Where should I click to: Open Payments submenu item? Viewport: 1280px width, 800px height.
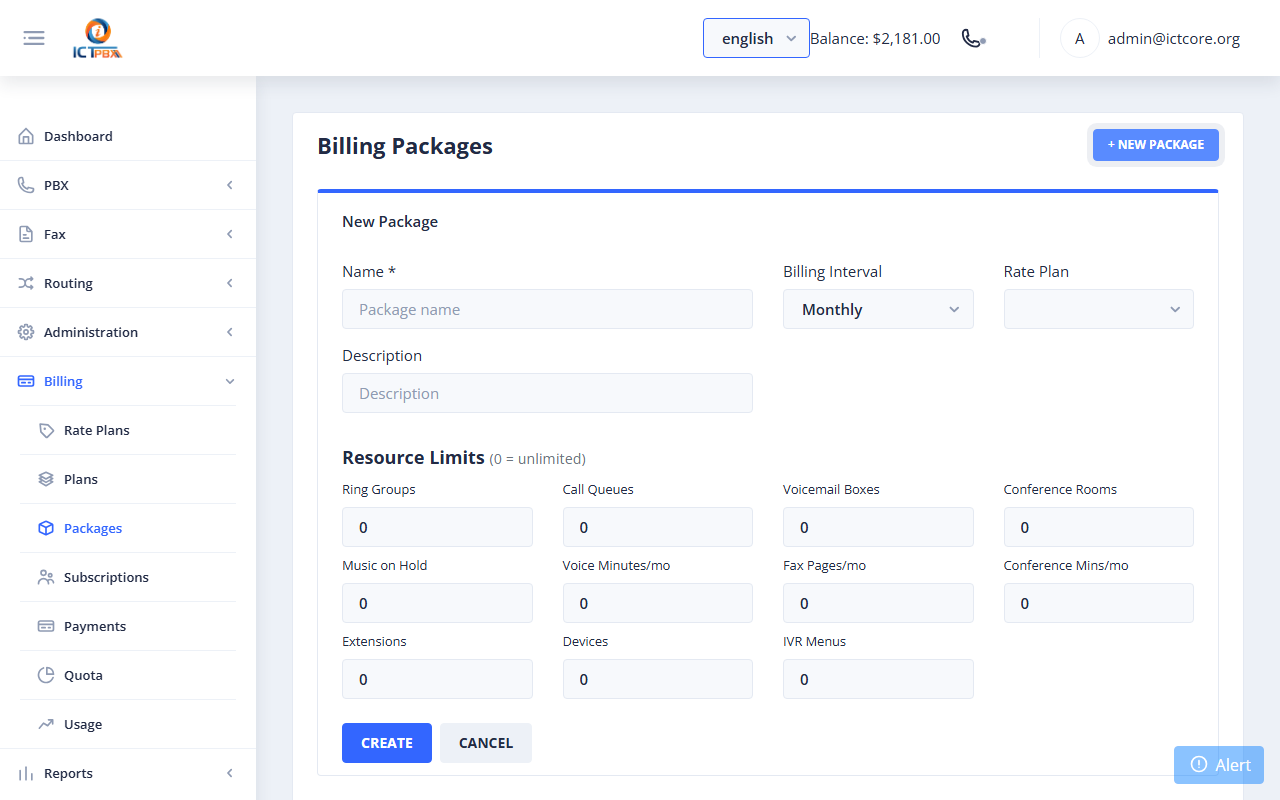click(128, 626)
